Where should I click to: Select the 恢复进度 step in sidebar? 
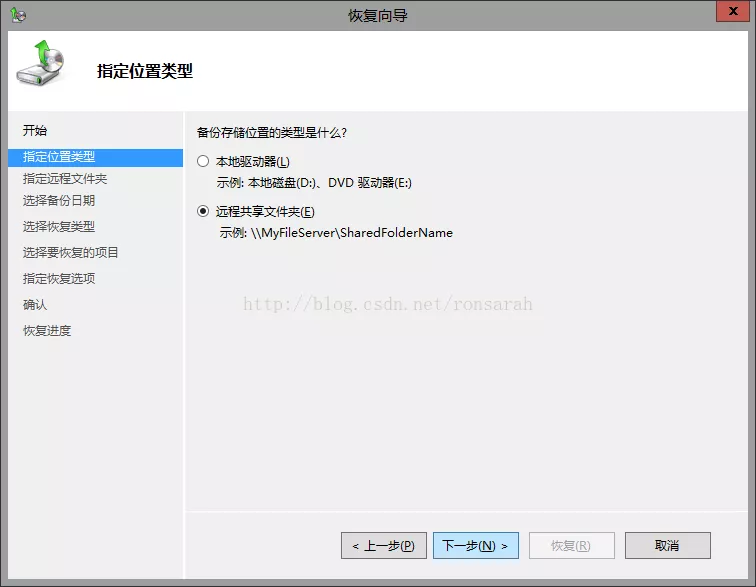pyautogui.click(x=47, y=331)
